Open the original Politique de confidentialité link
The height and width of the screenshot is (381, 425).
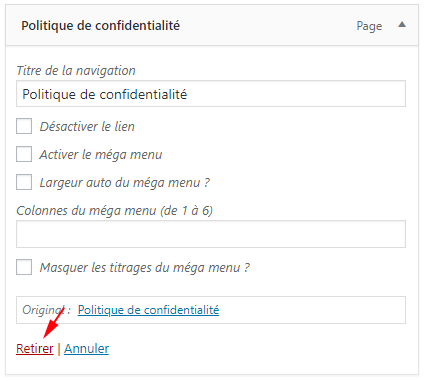148,310
